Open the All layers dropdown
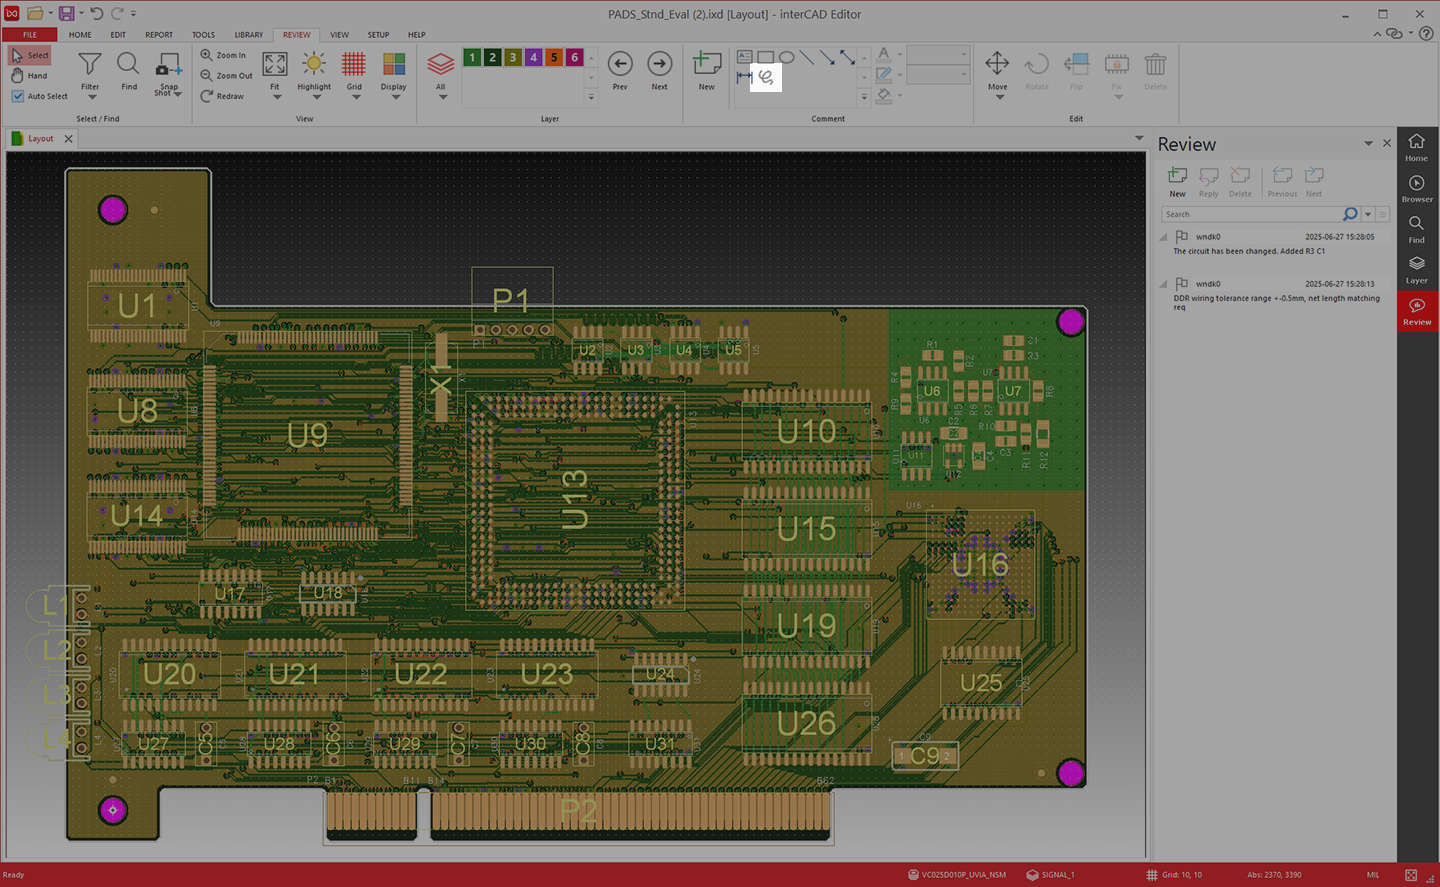 click(442, 97)
